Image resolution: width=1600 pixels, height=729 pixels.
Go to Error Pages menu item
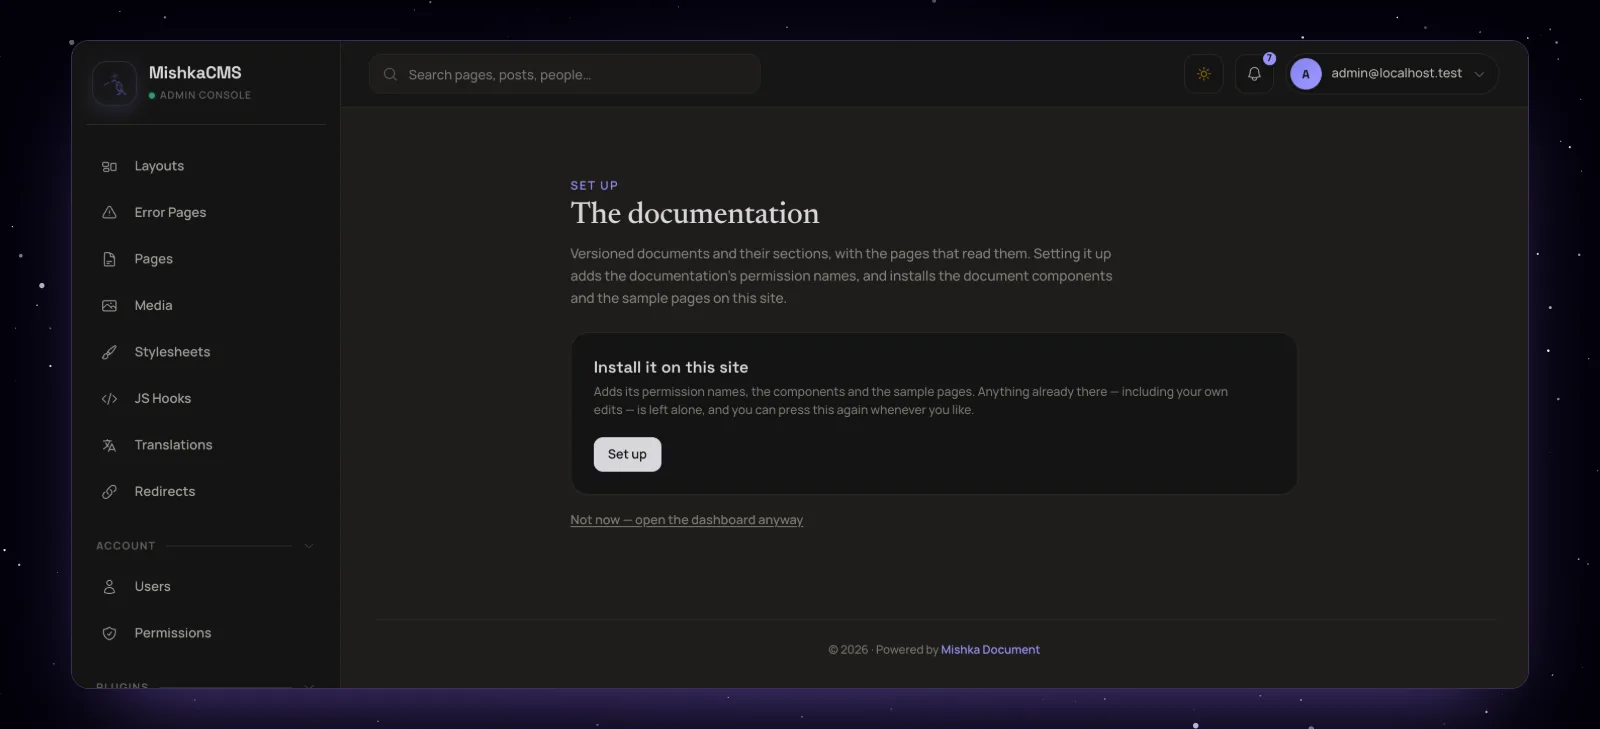(206, 213)
